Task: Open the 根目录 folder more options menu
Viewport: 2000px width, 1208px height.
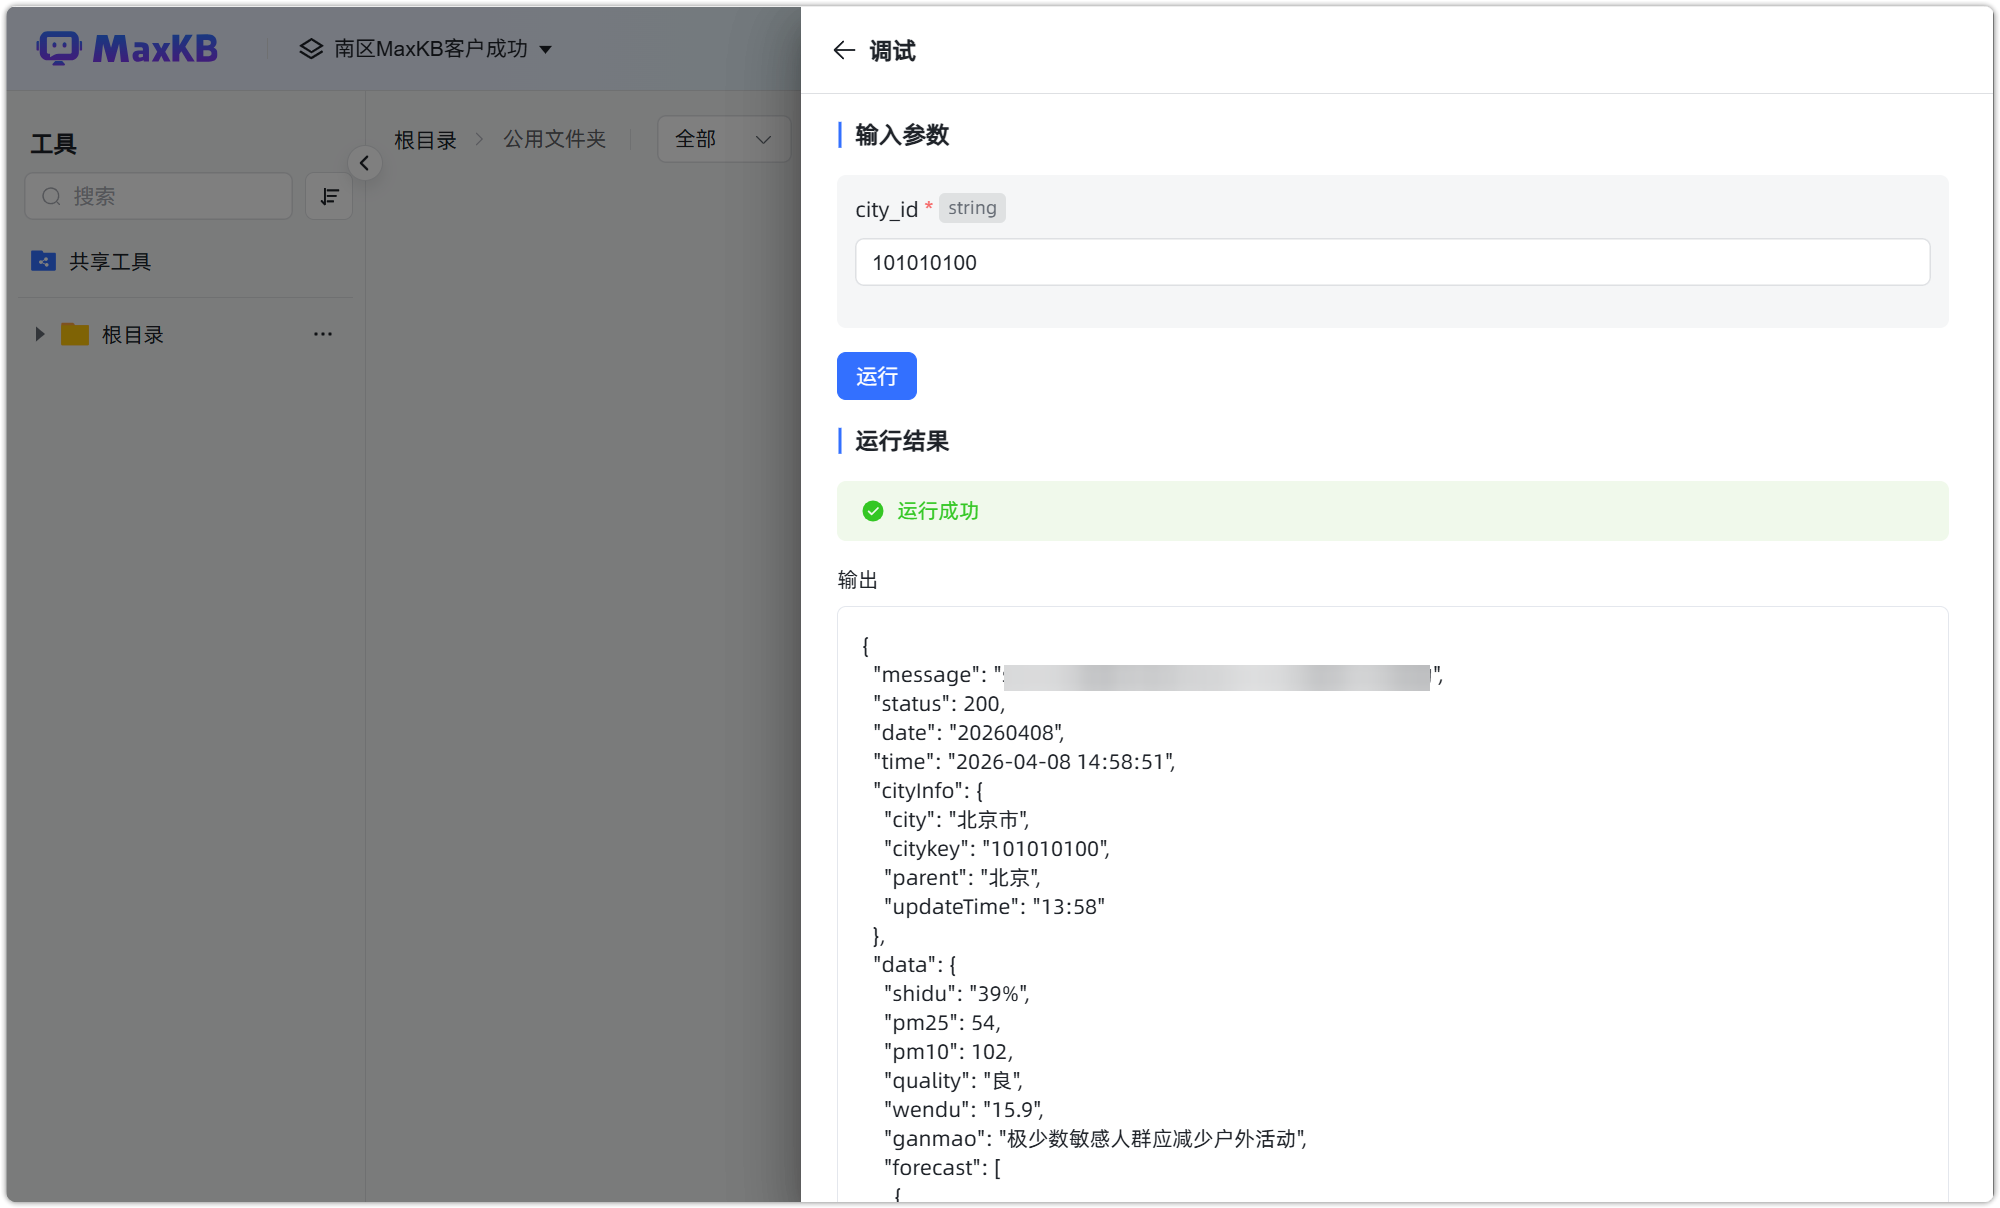Action: coord(322,334)
